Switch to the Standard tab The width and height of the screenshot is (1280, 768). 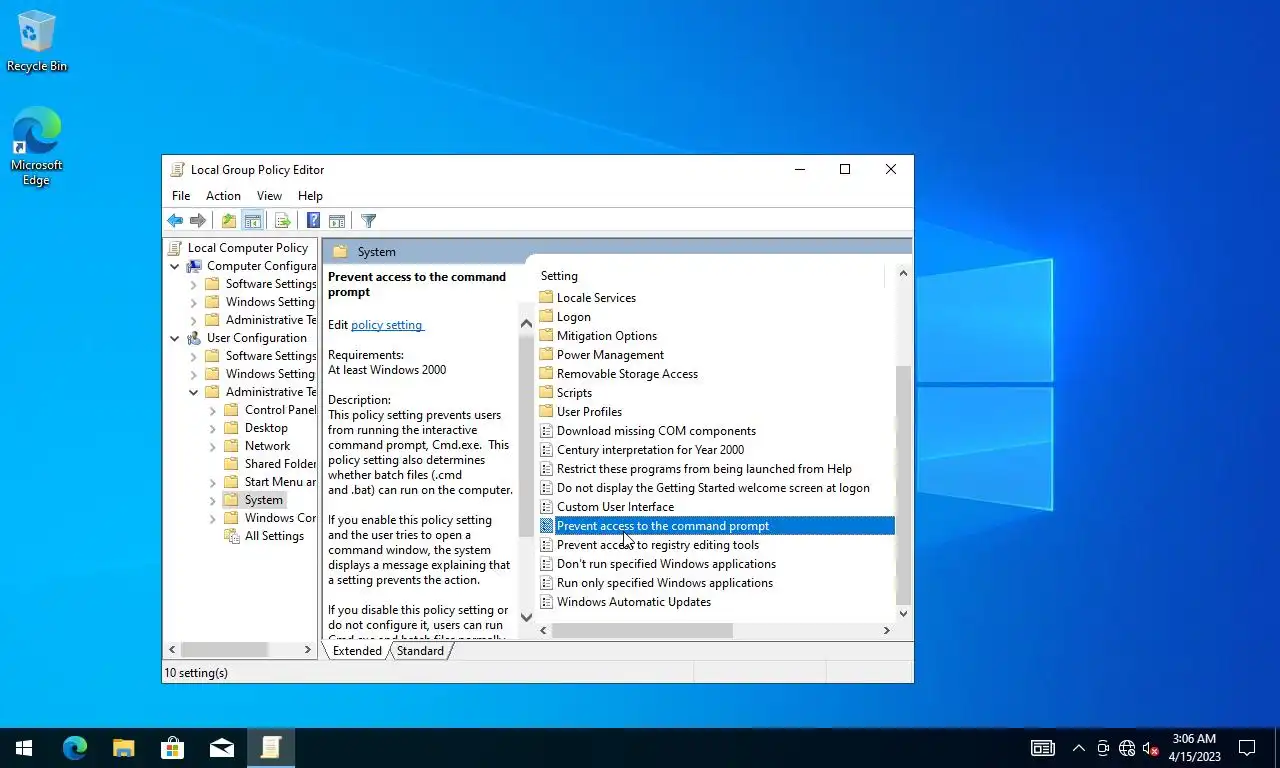coord(420,651)
